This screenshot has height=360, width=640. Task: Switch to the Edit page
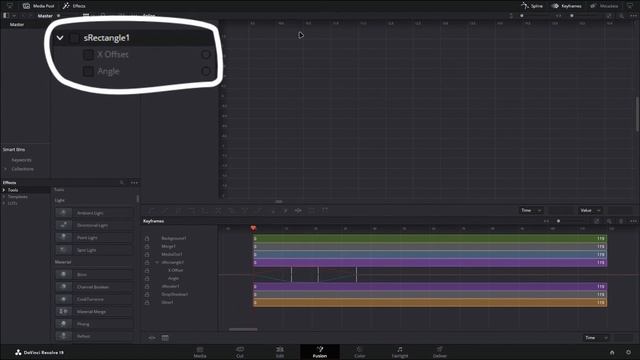(280, 352)
